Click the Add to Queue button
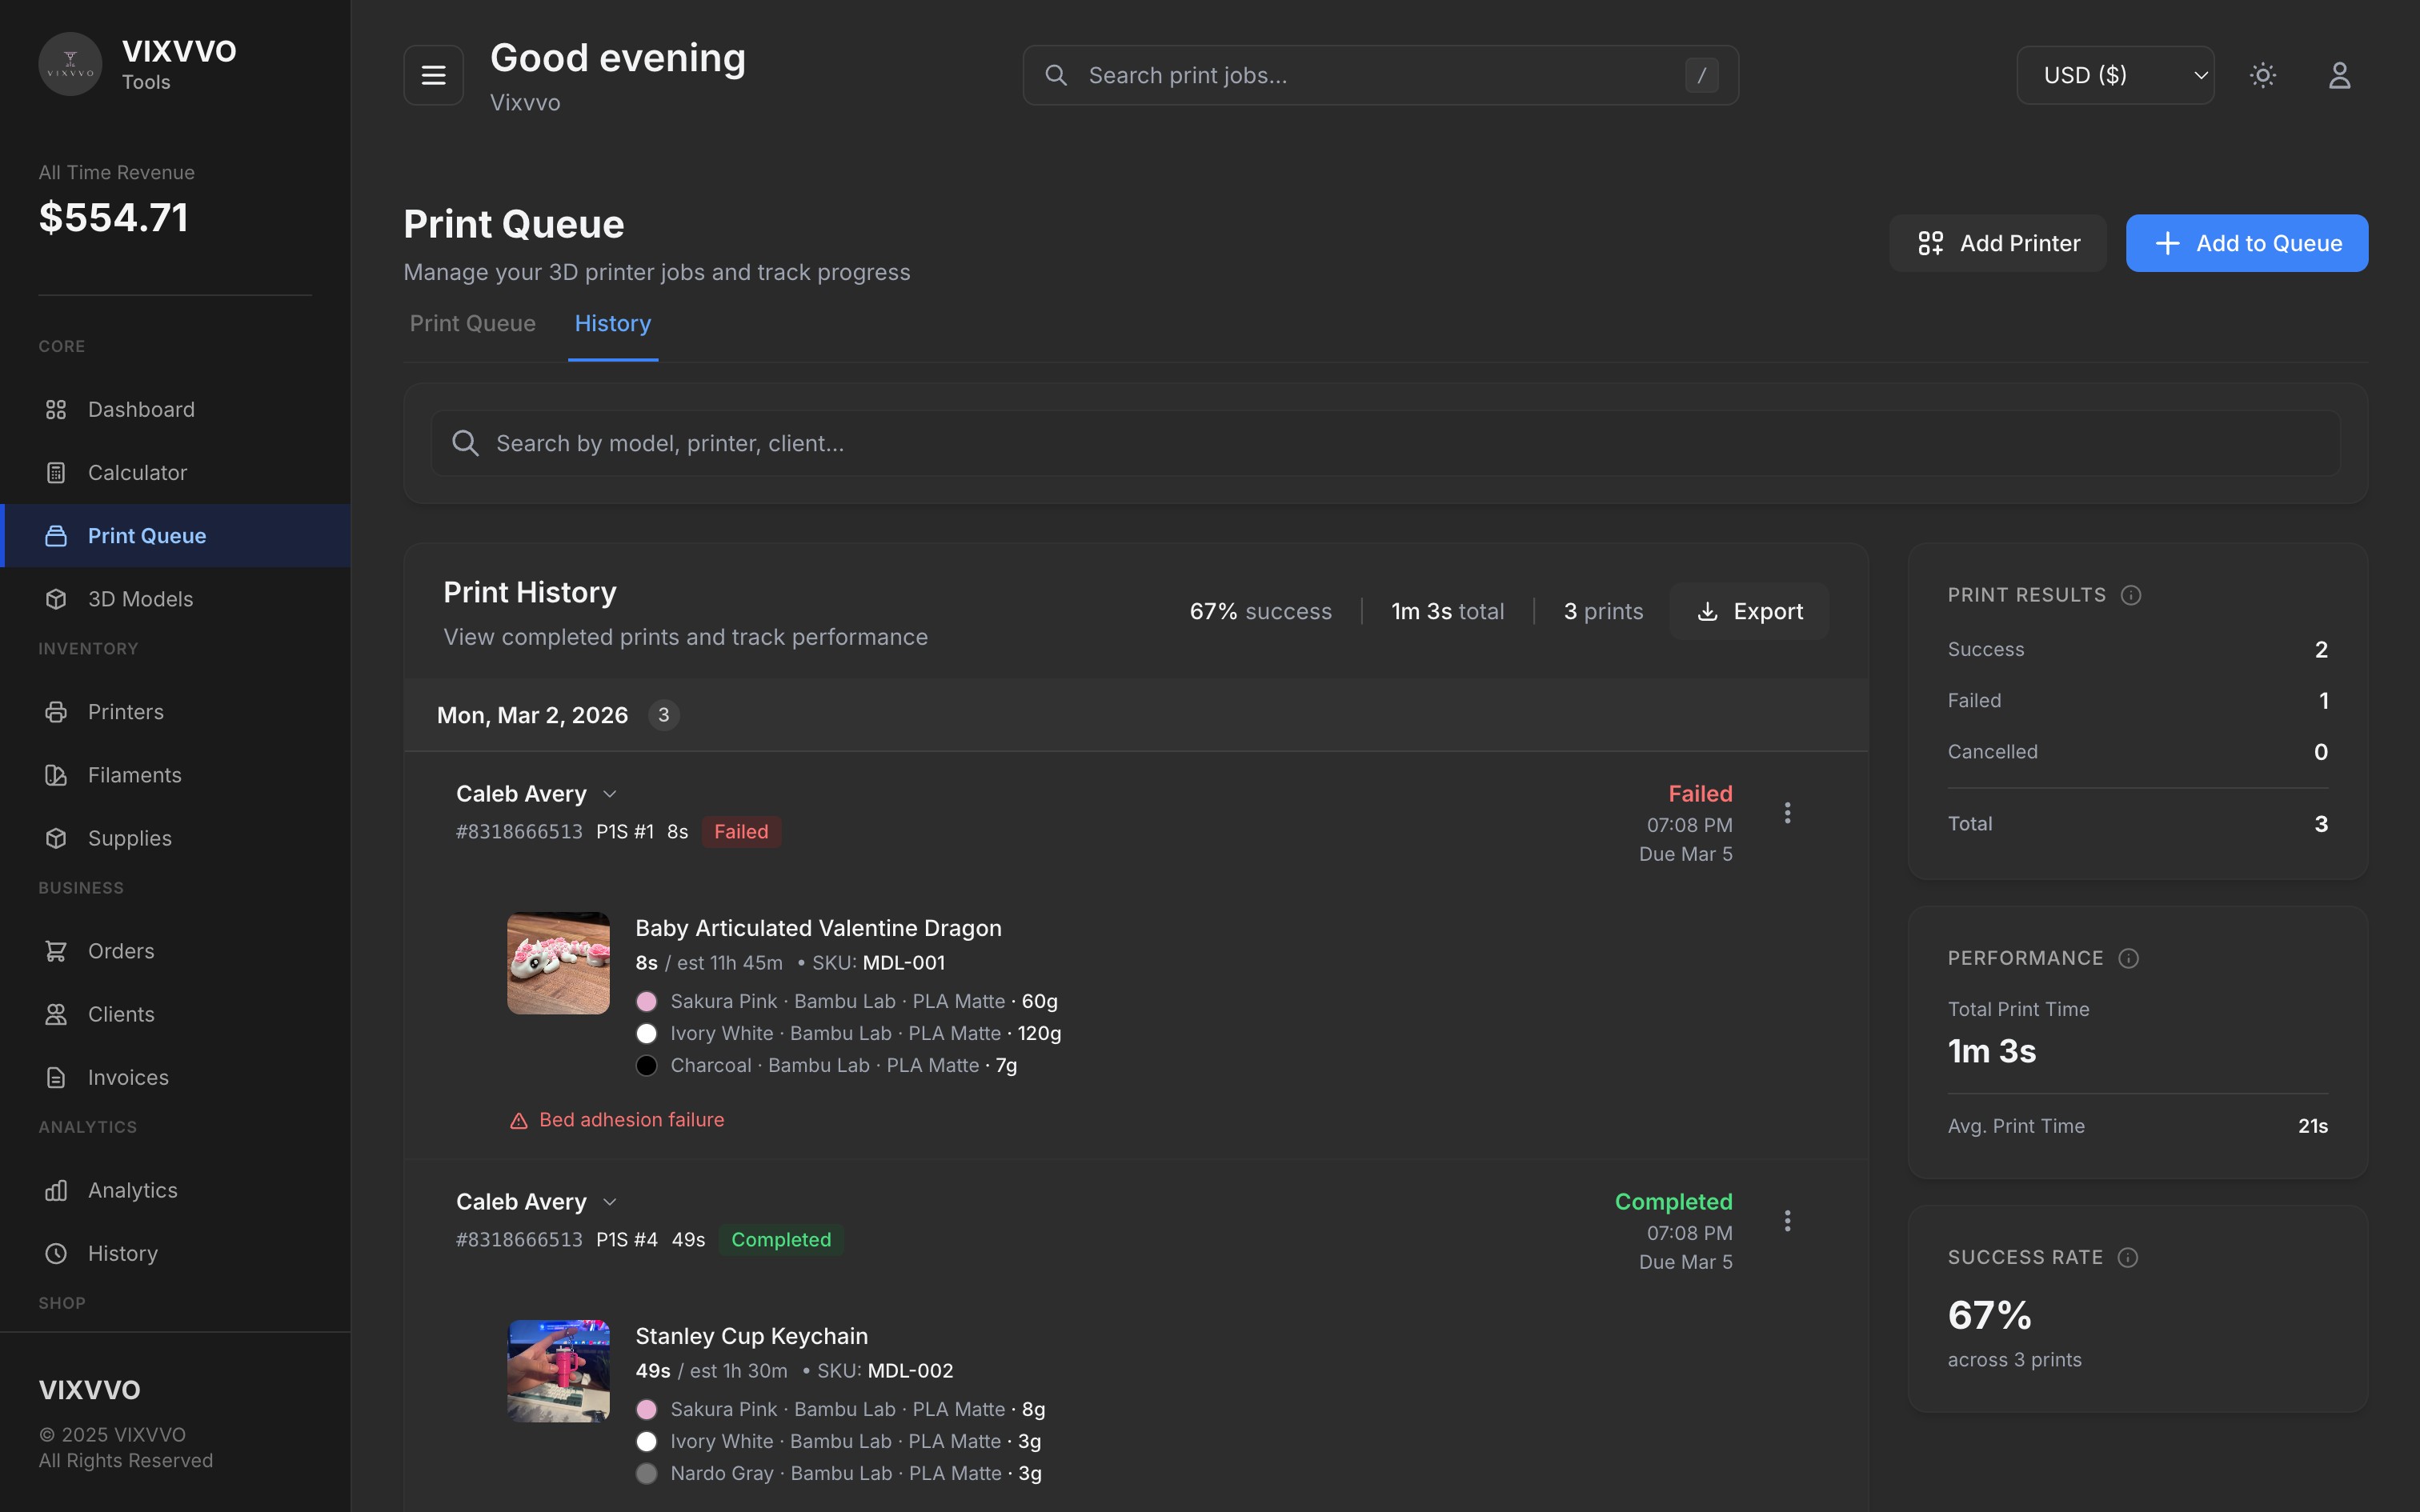2420x1512 pixels. click(2246, 243)
